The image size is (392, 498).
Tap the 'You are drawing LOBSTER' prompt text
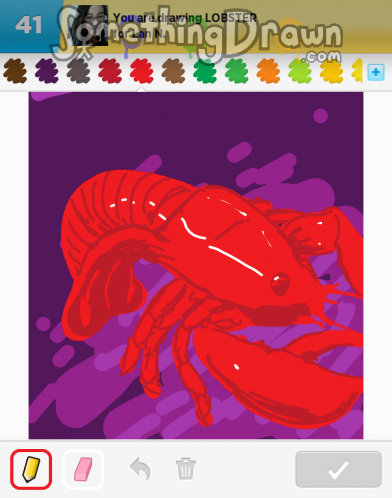[x=185, y=18]
